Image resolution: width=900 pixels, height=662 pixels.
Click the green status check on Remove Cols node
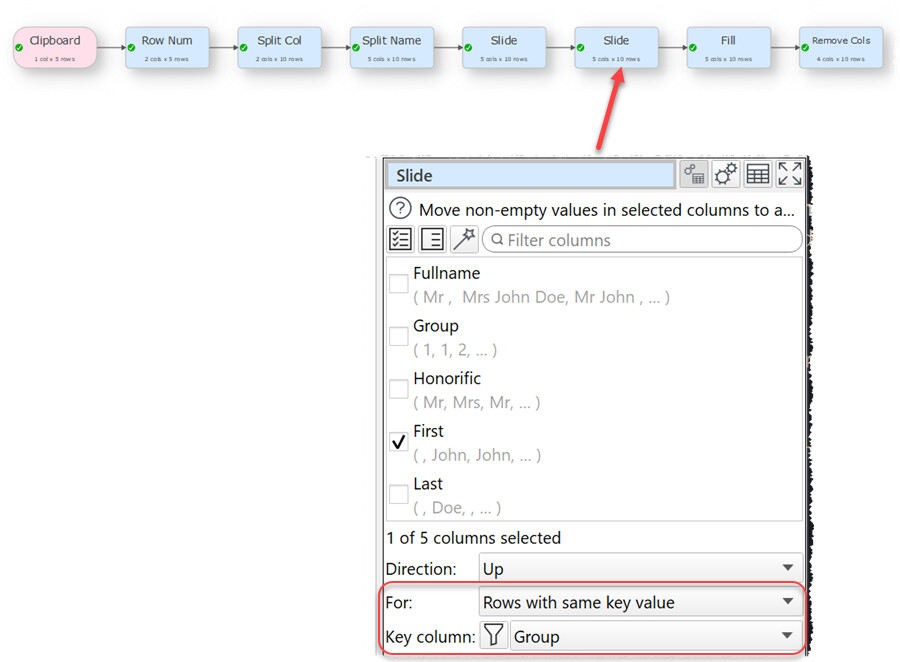805,48
